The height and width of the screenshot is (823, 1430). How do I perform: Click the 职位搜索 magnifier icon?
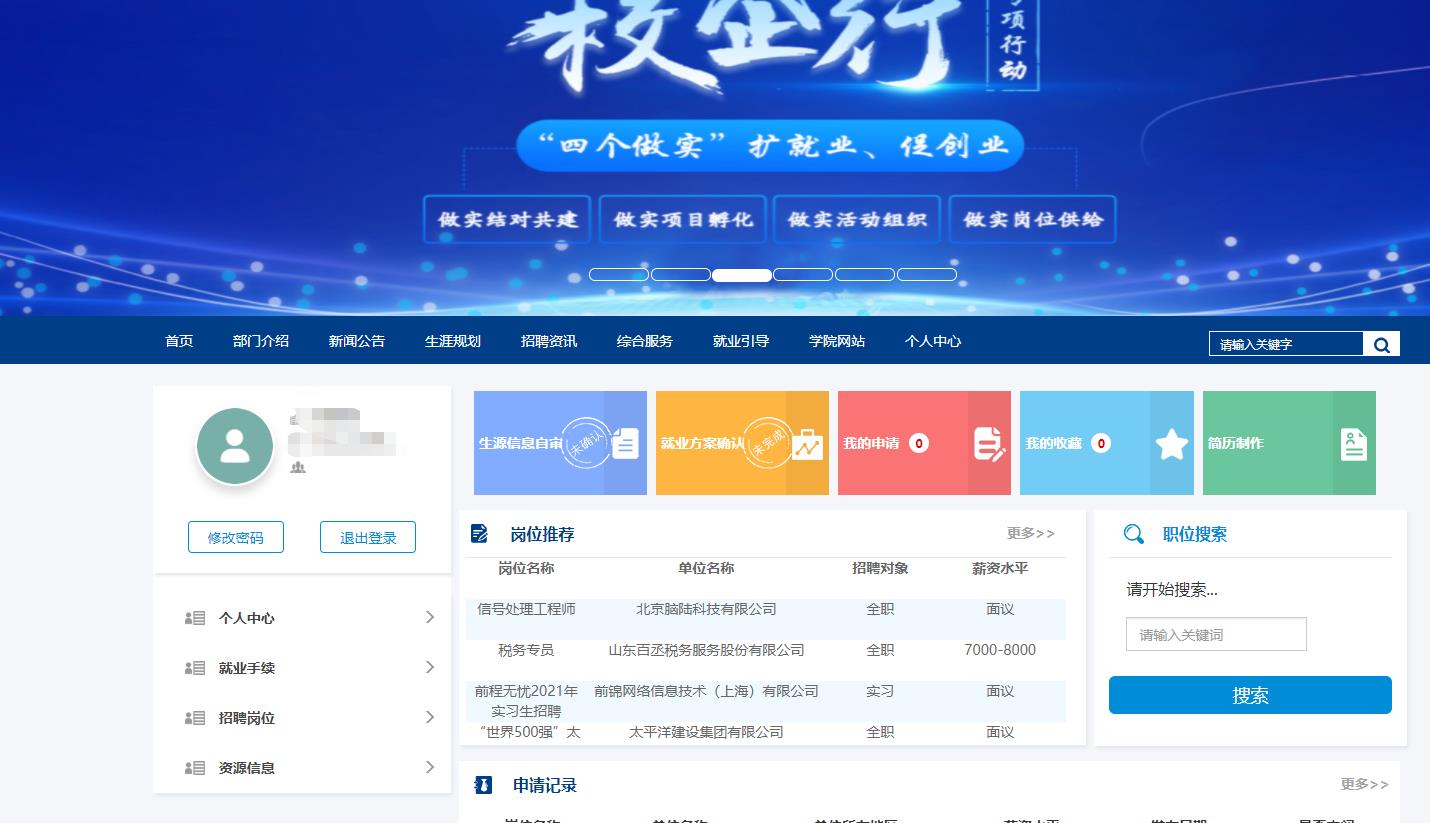pos(1134,534)
